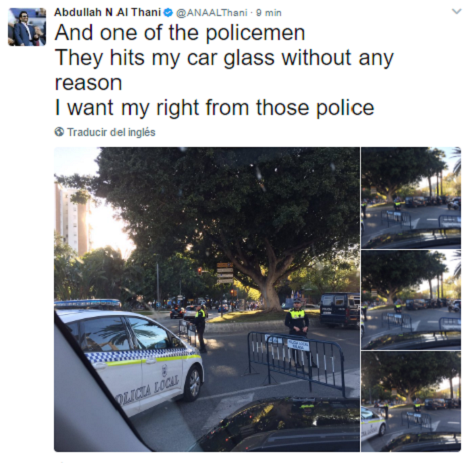This screenshot has width=470, height=463.
Task: Open the bottom right photo thumbnail
Action: coord(411,402)
